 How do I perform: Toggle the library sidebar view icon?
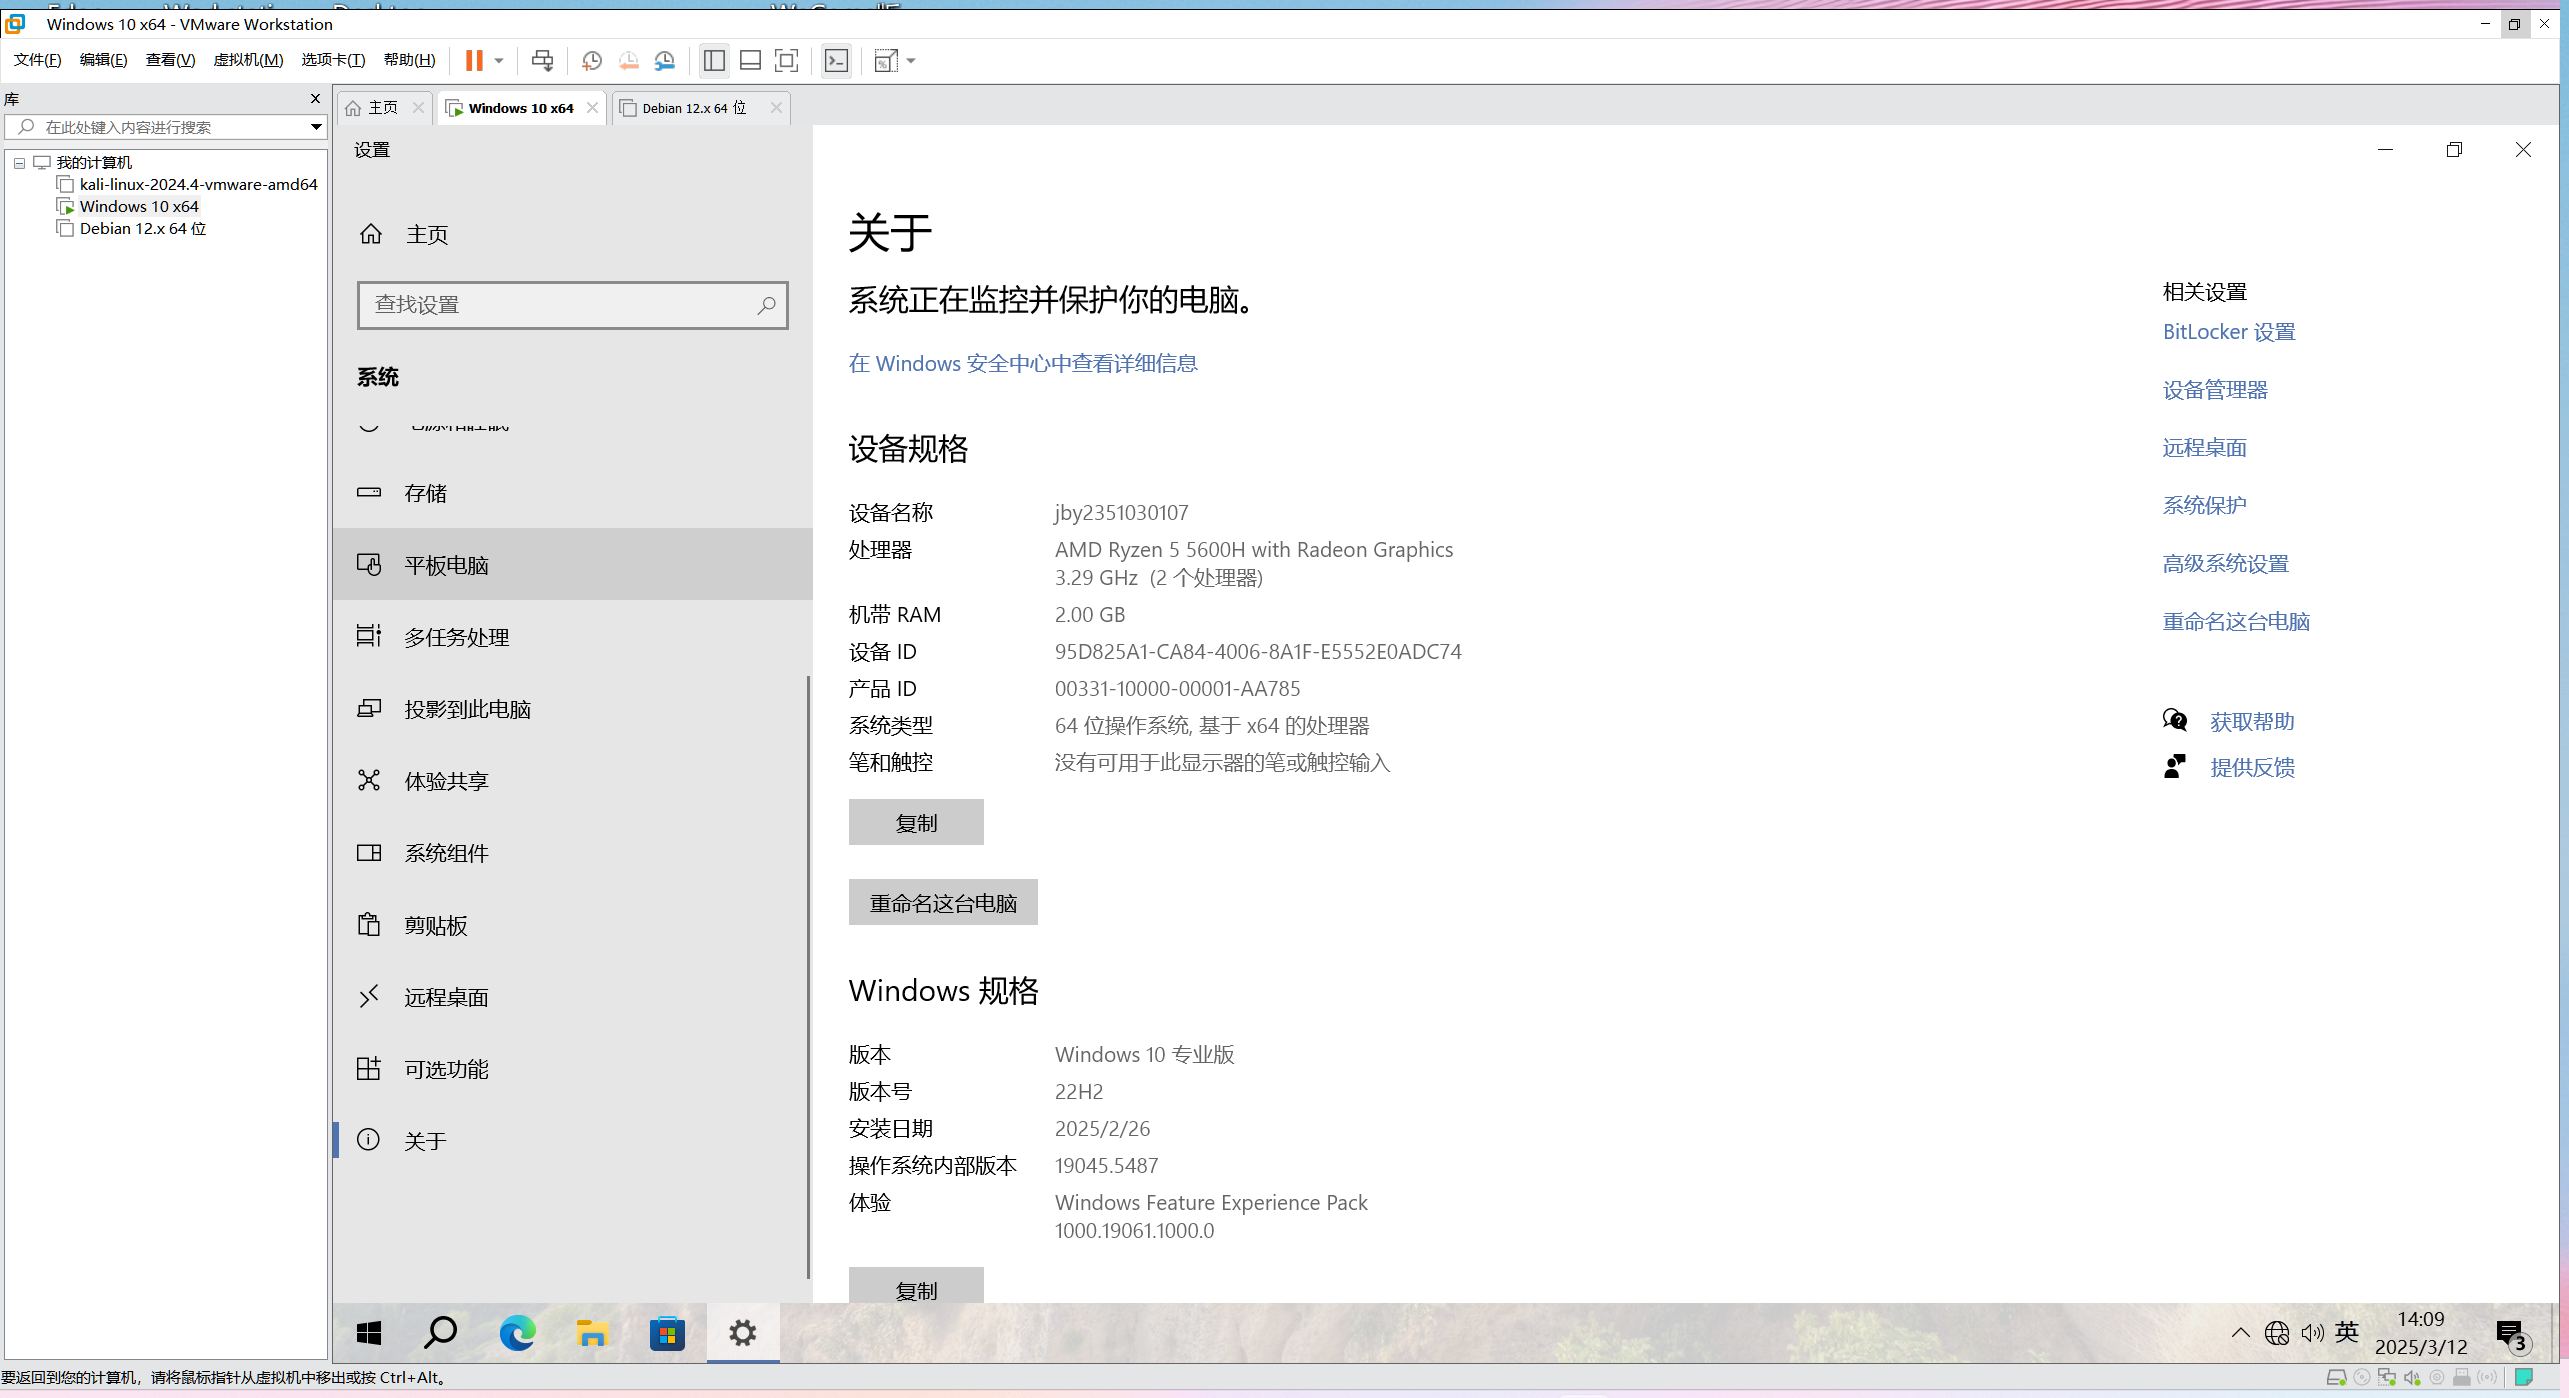714,61
